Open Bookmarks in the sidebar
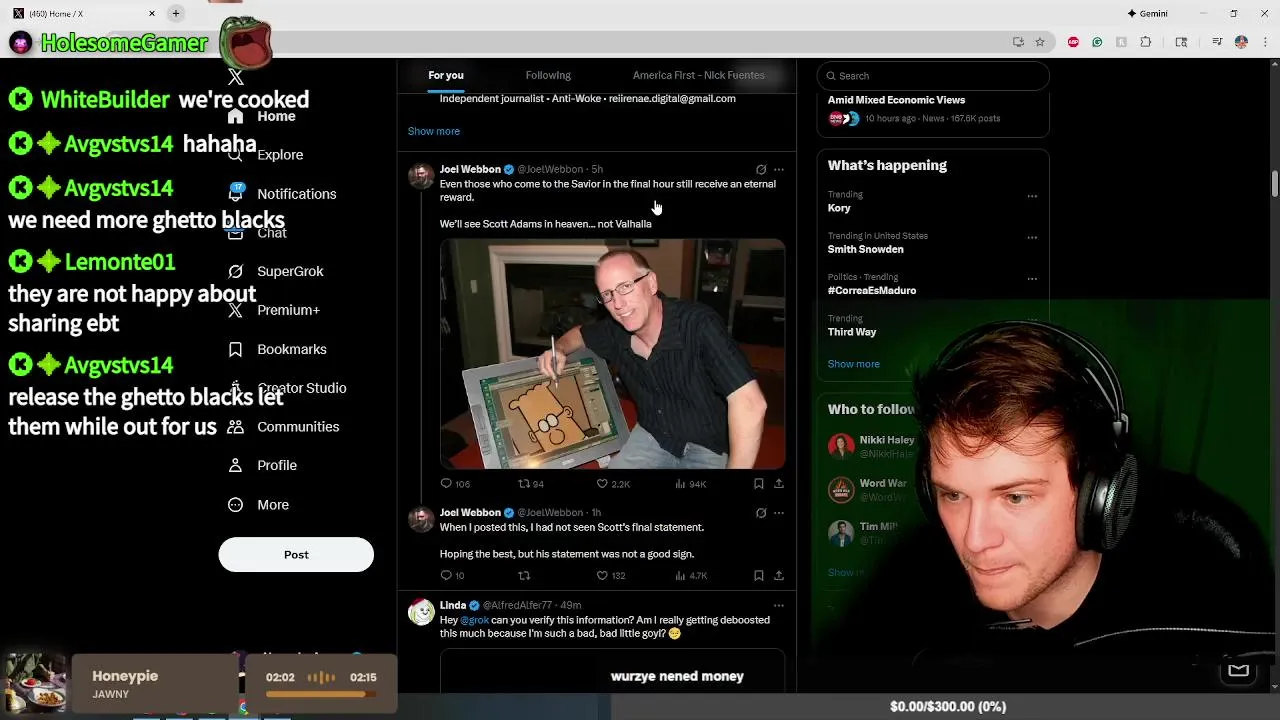 click(277, 349)
